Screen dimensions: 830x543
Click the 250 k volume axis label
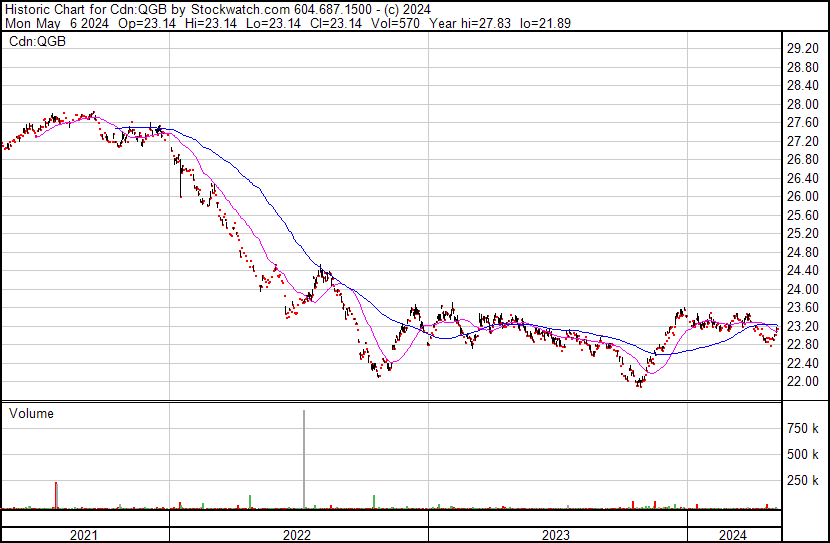pyautogui.click(x=805, y=480)
